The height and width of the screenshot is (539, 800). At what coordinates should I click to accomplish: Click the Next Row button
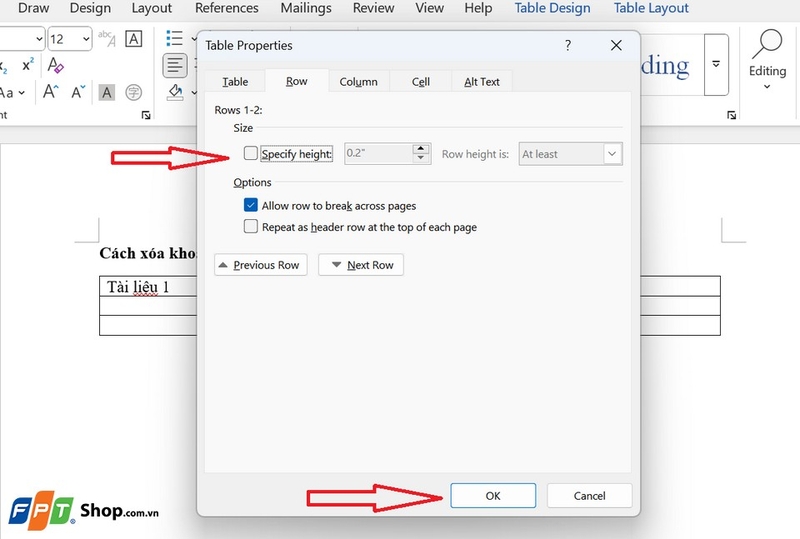tap(361, 265)
